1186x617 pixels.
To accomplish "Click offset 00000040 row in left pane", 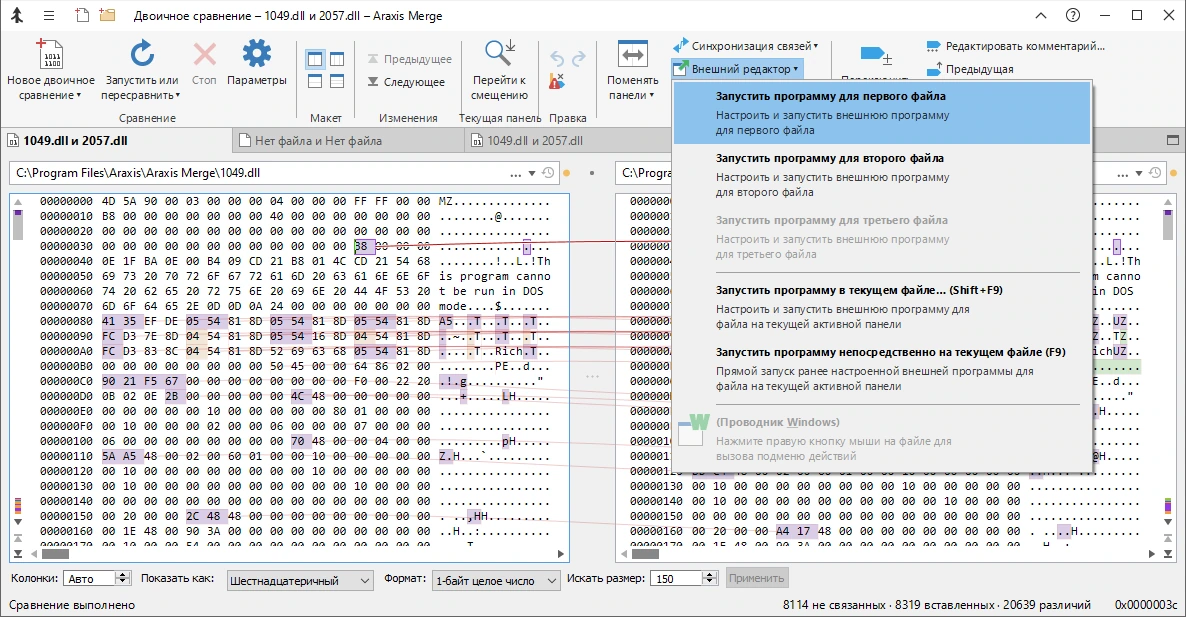I will [295, 262].
